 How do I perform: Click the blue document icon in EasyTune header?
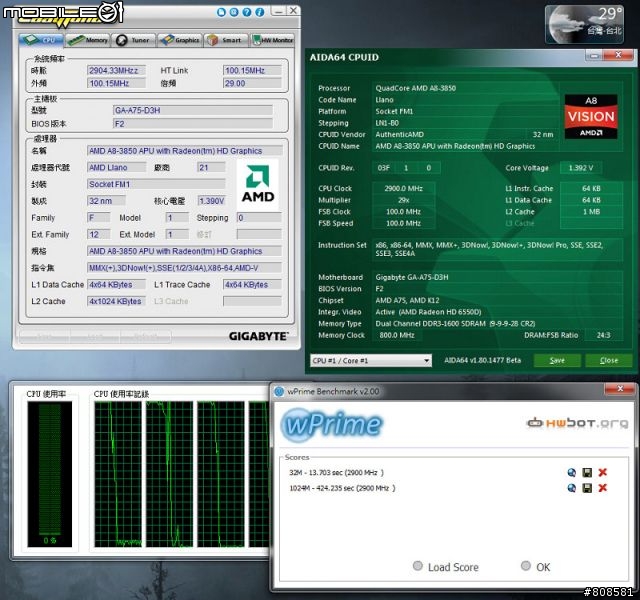click(x=221, y=12)
